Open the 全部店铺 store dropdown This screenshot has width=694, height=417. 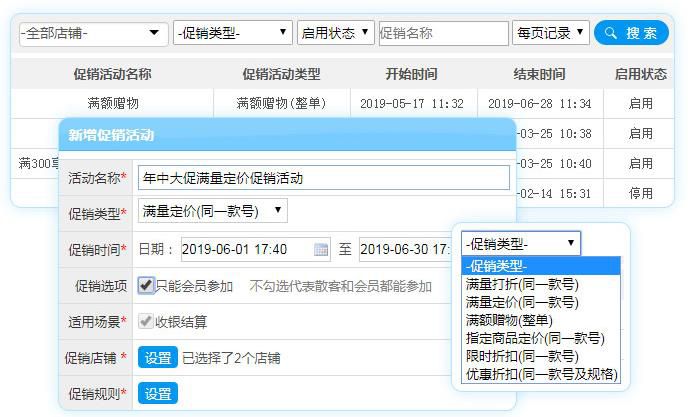point(93,34)
